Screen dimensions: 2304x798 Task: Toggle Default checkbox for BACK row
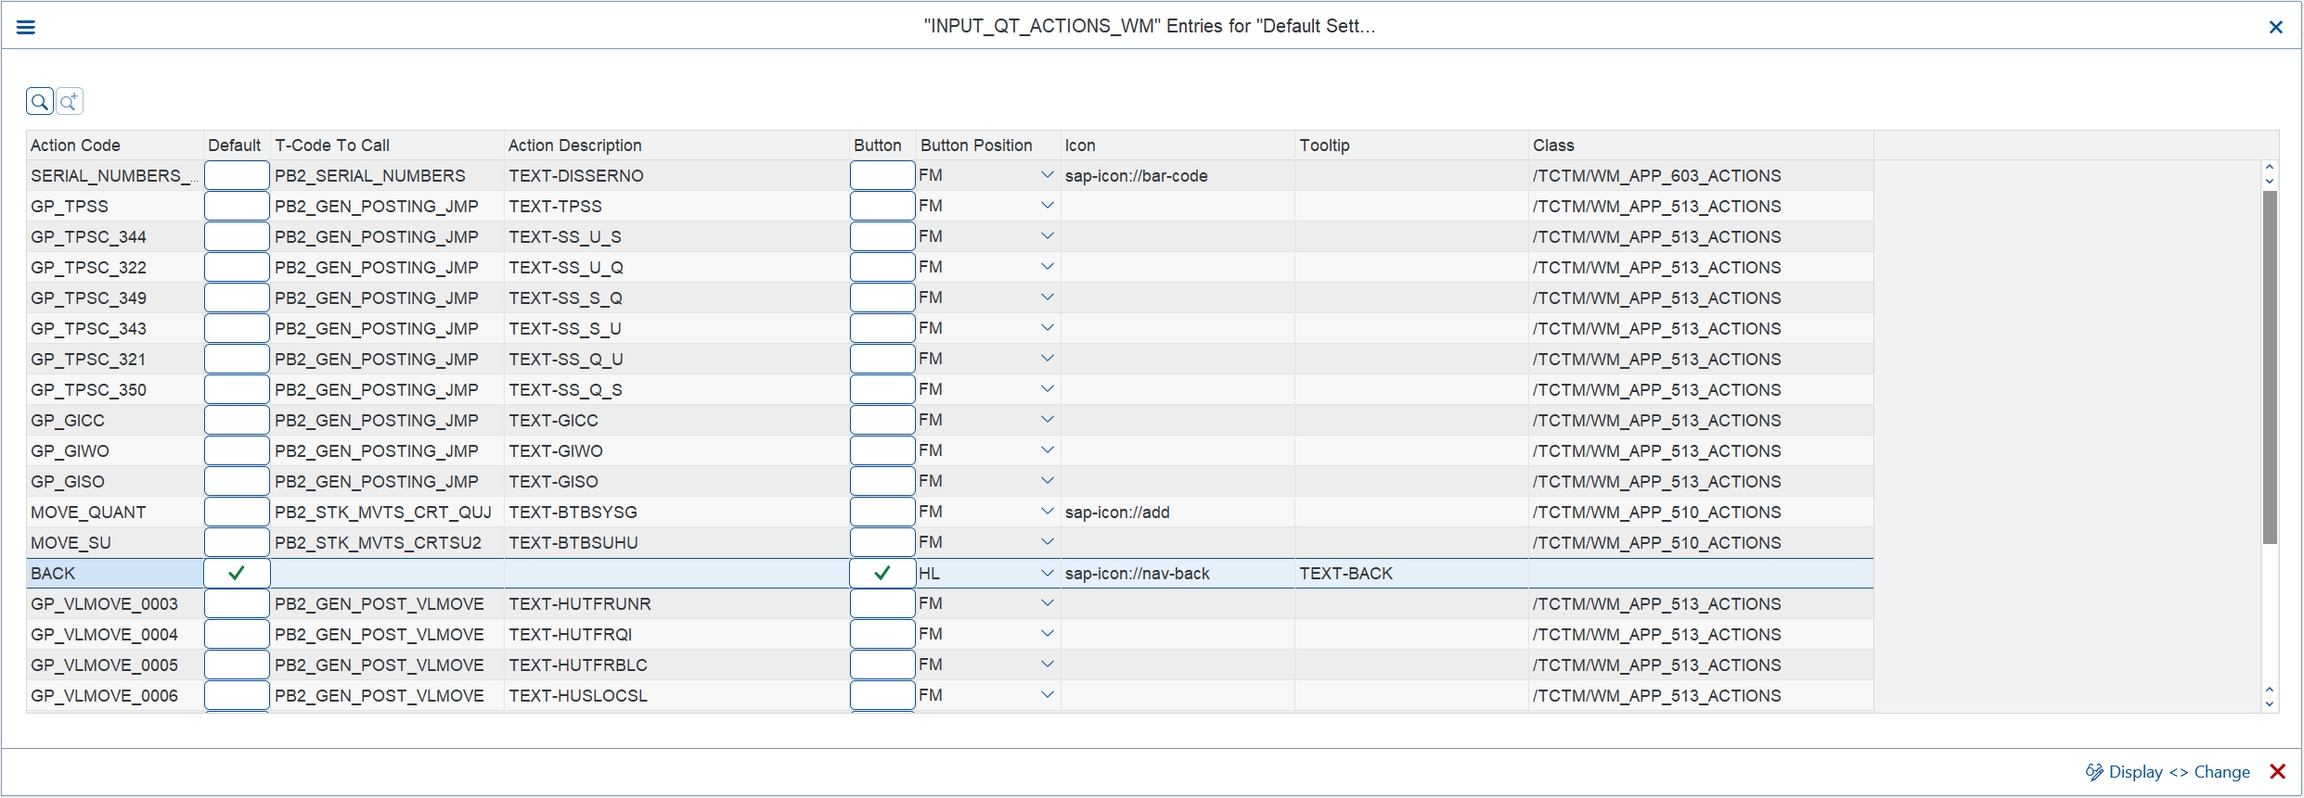click(x=236, y=573)
